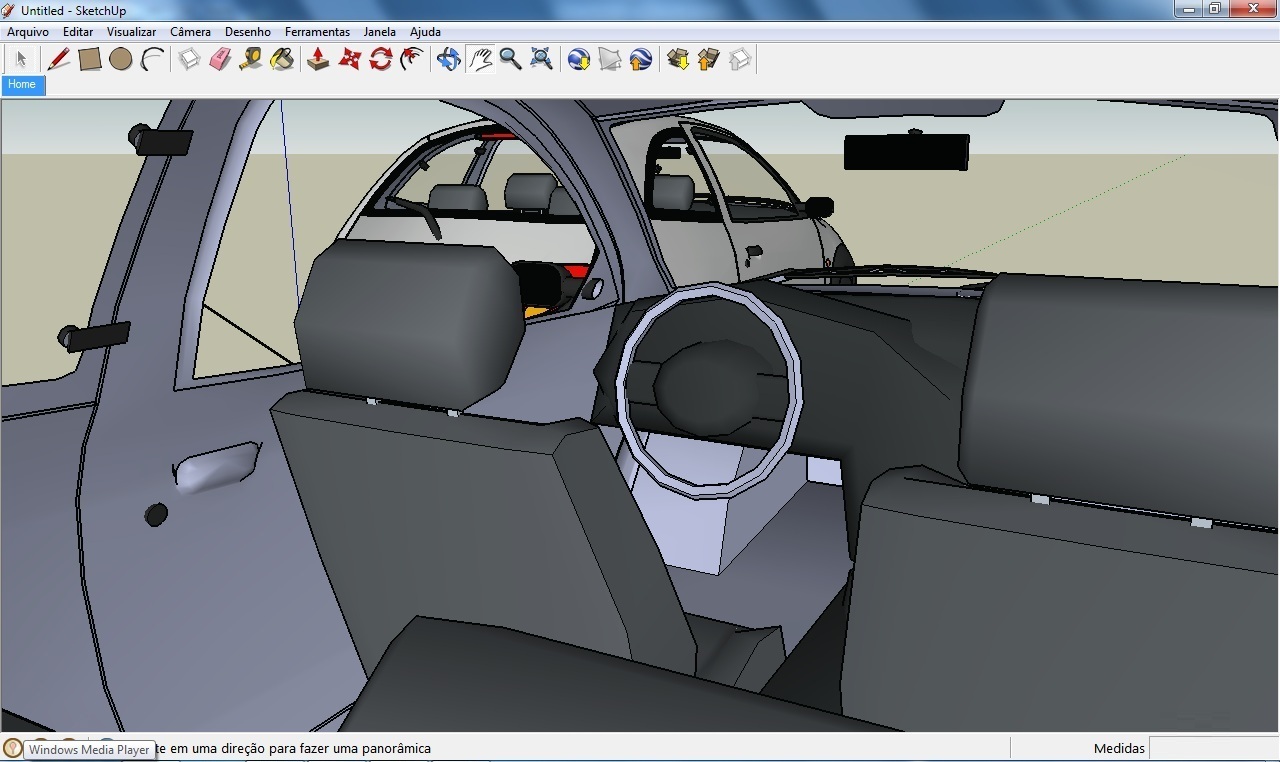Open the Ferramentas menu

click(317, 31)
